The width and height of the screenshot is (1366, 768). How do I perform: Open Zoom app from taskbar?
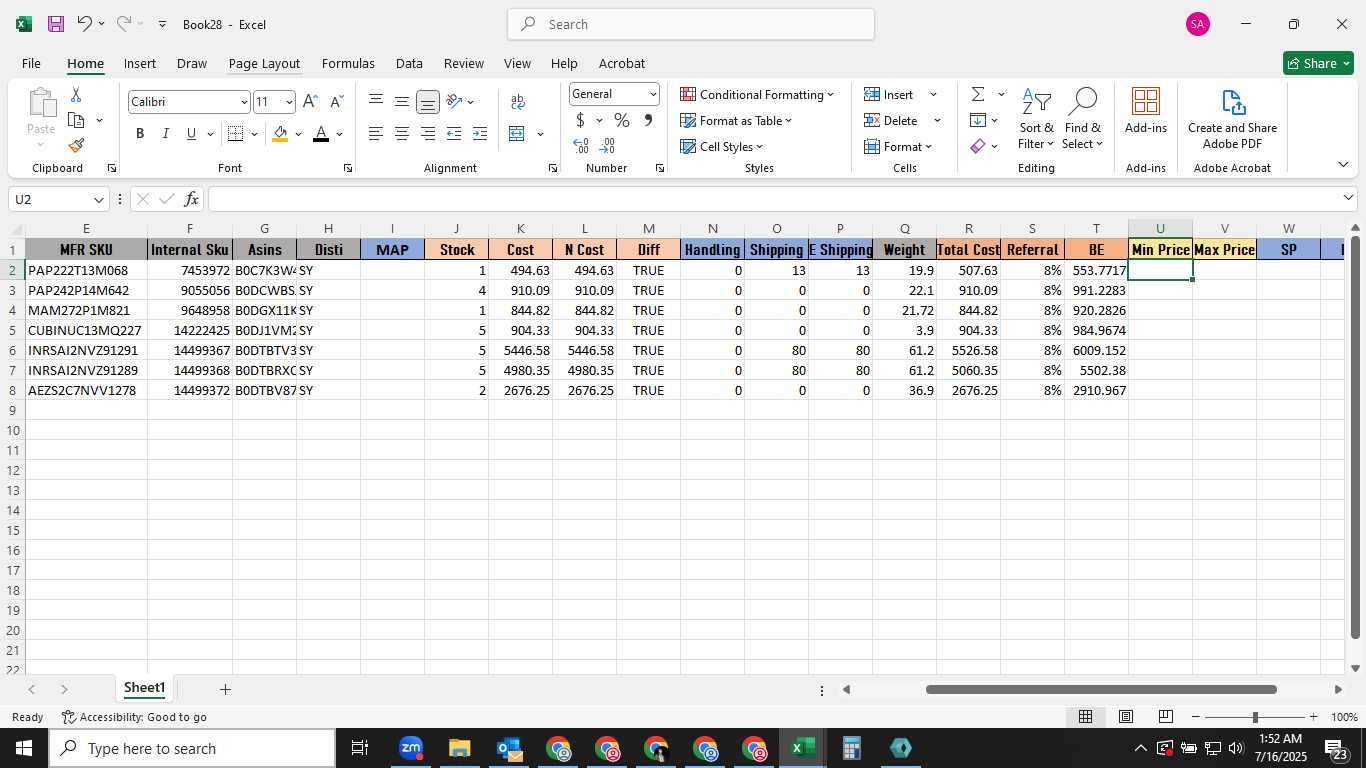[x=411, y=748]
